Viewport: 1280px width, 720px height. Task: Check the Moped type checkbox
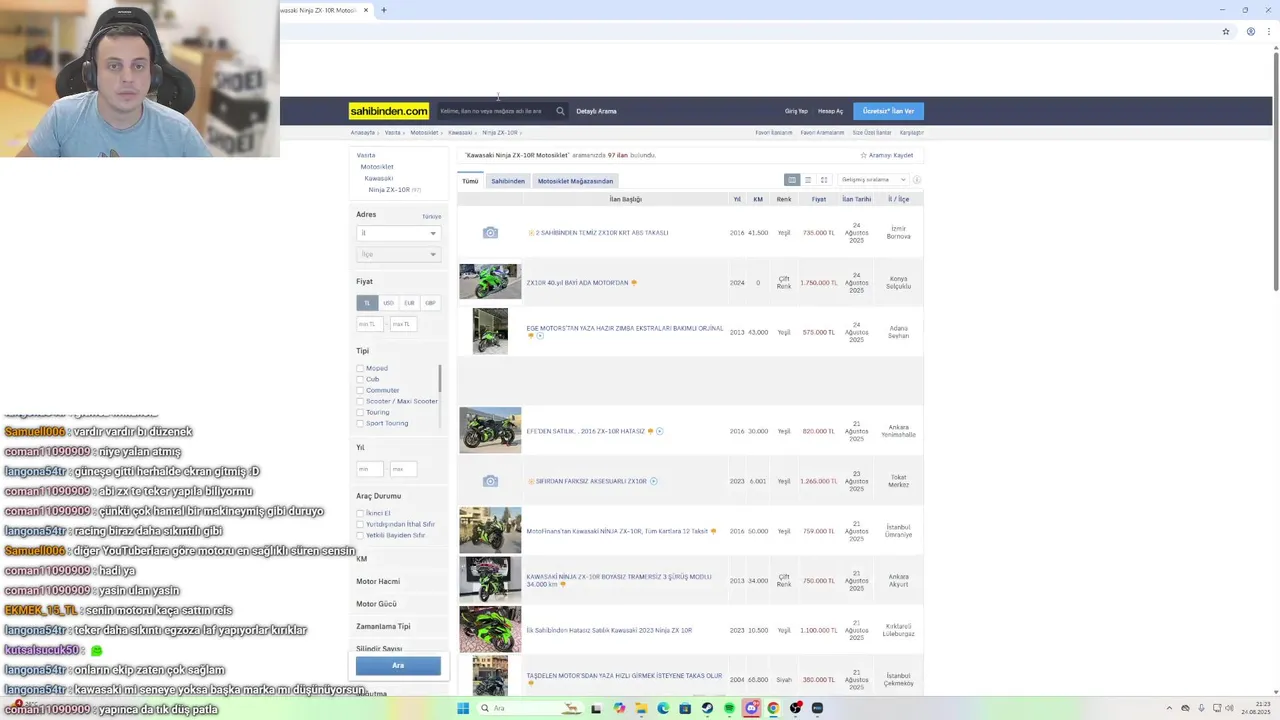click(x=360, y=368)
